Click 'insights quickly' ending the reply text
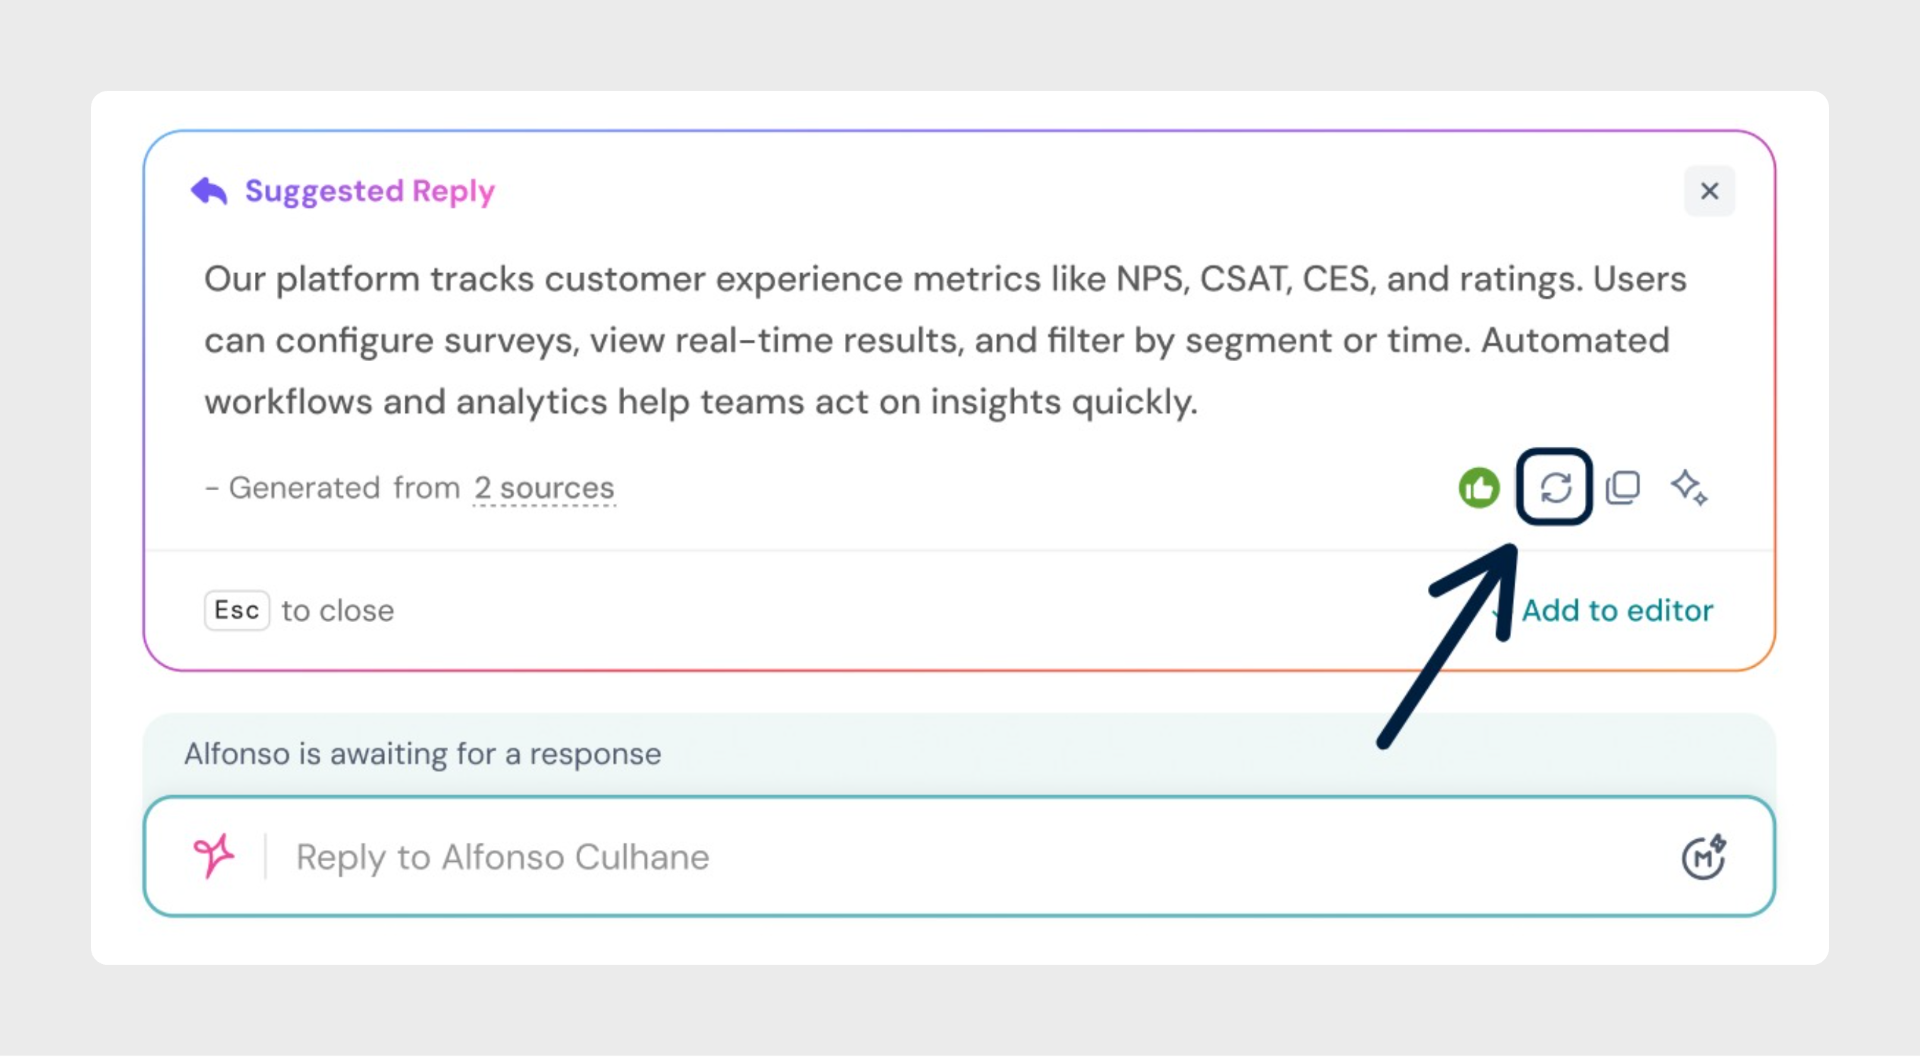Screen dimensions: 1920x1057 click(1063, 402)
